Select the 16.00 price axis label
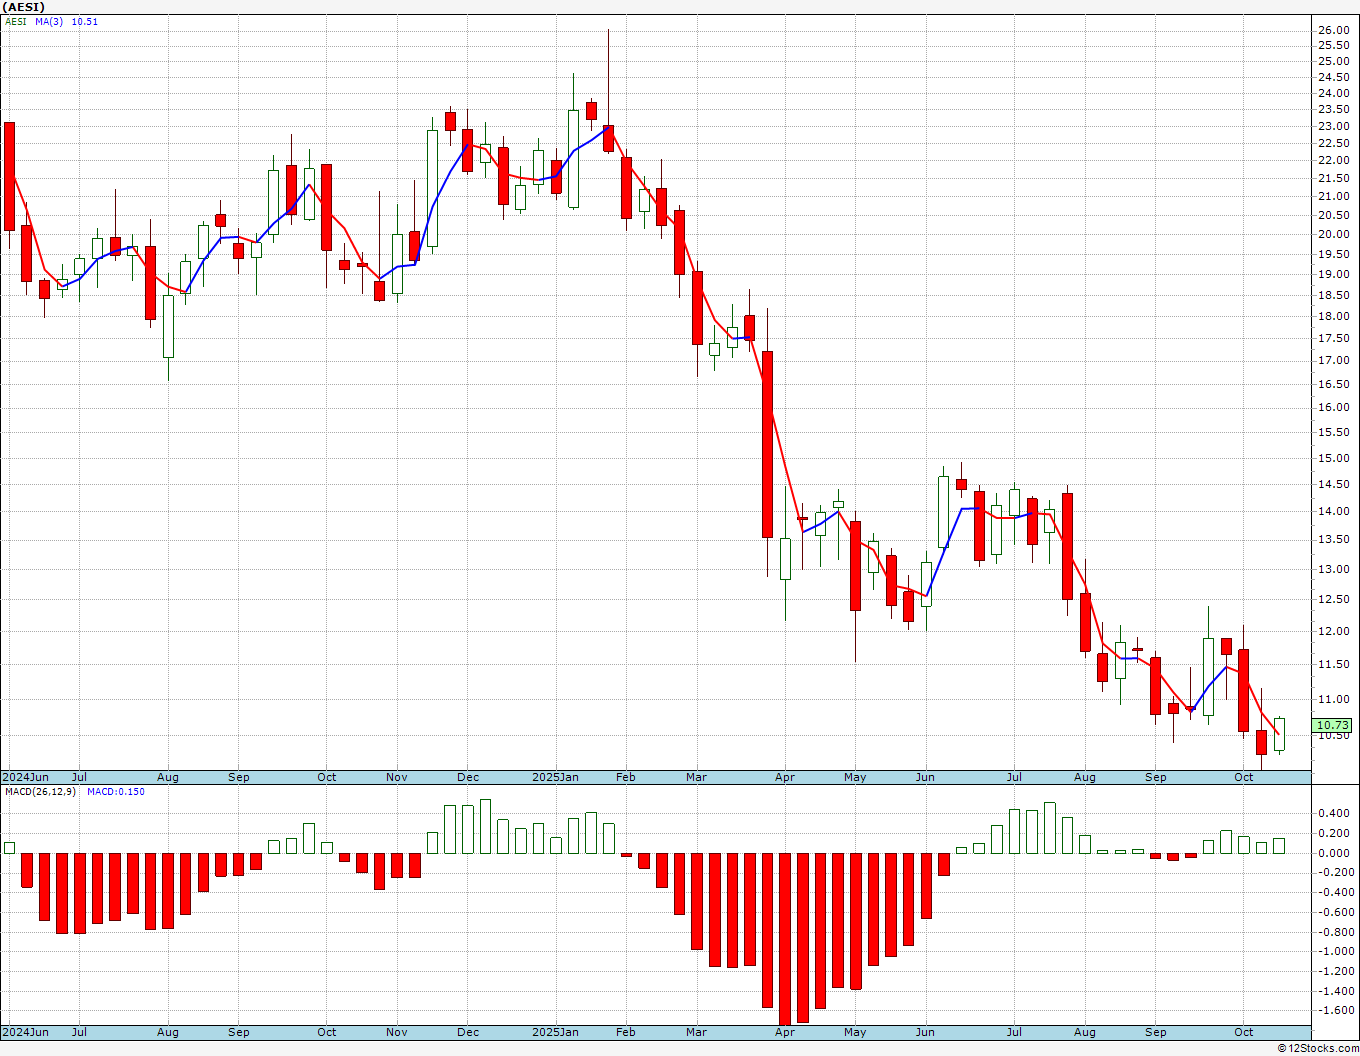 (x=1333, y=407)
